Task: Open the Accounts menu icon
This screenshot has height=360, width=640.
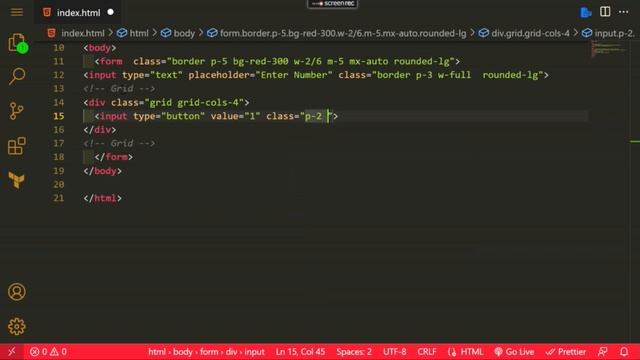Action: 17,292
